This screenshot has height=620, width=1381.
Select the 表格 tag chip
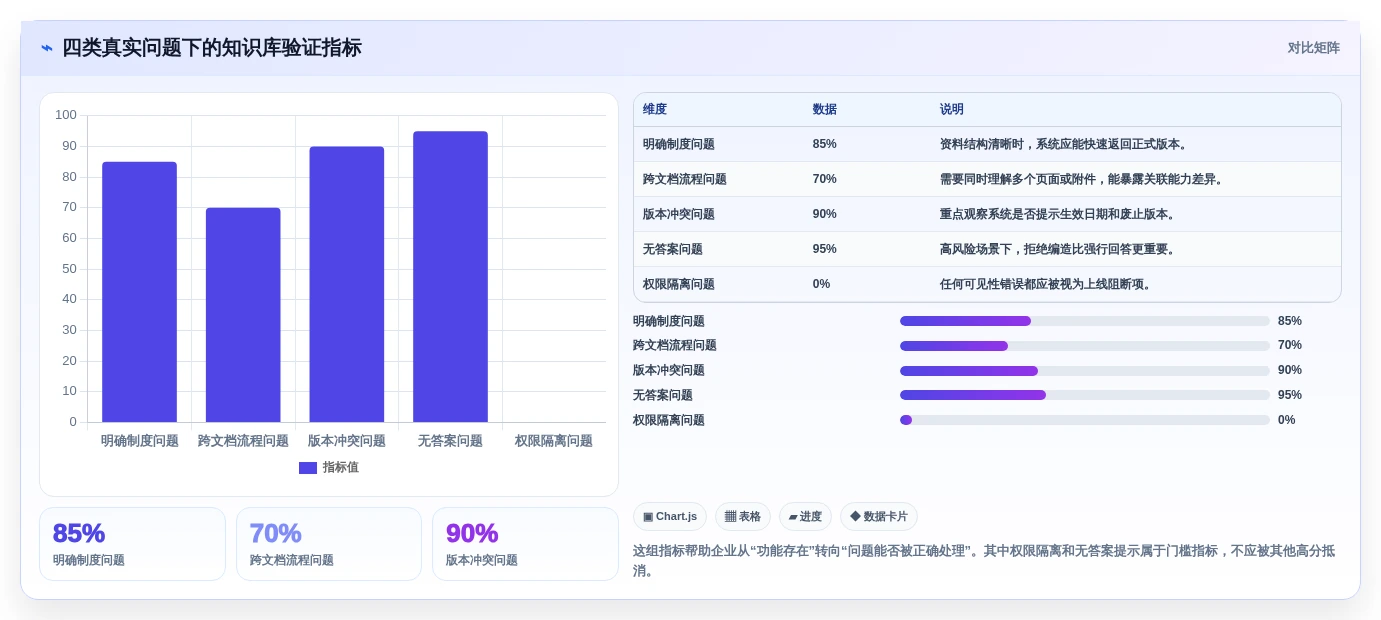click(x=743, y=517)
